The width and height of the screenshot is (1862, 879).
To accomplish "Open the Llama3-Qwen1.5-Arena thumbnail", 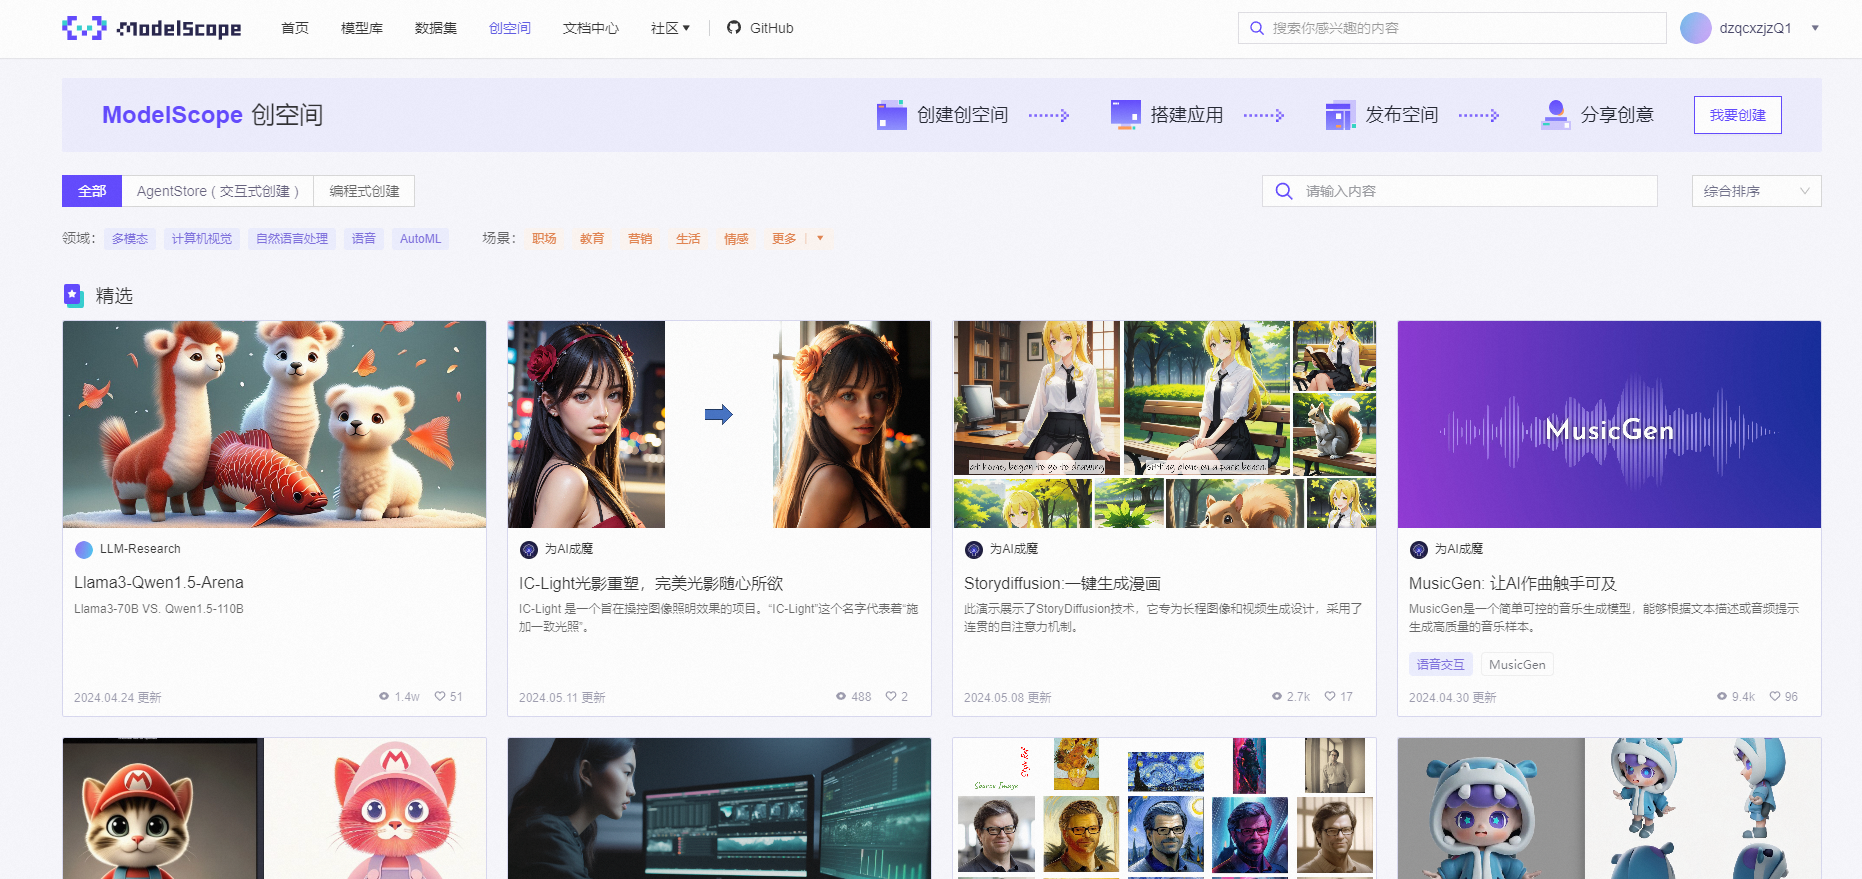I will pyautogui.click(x=274, y=424).
